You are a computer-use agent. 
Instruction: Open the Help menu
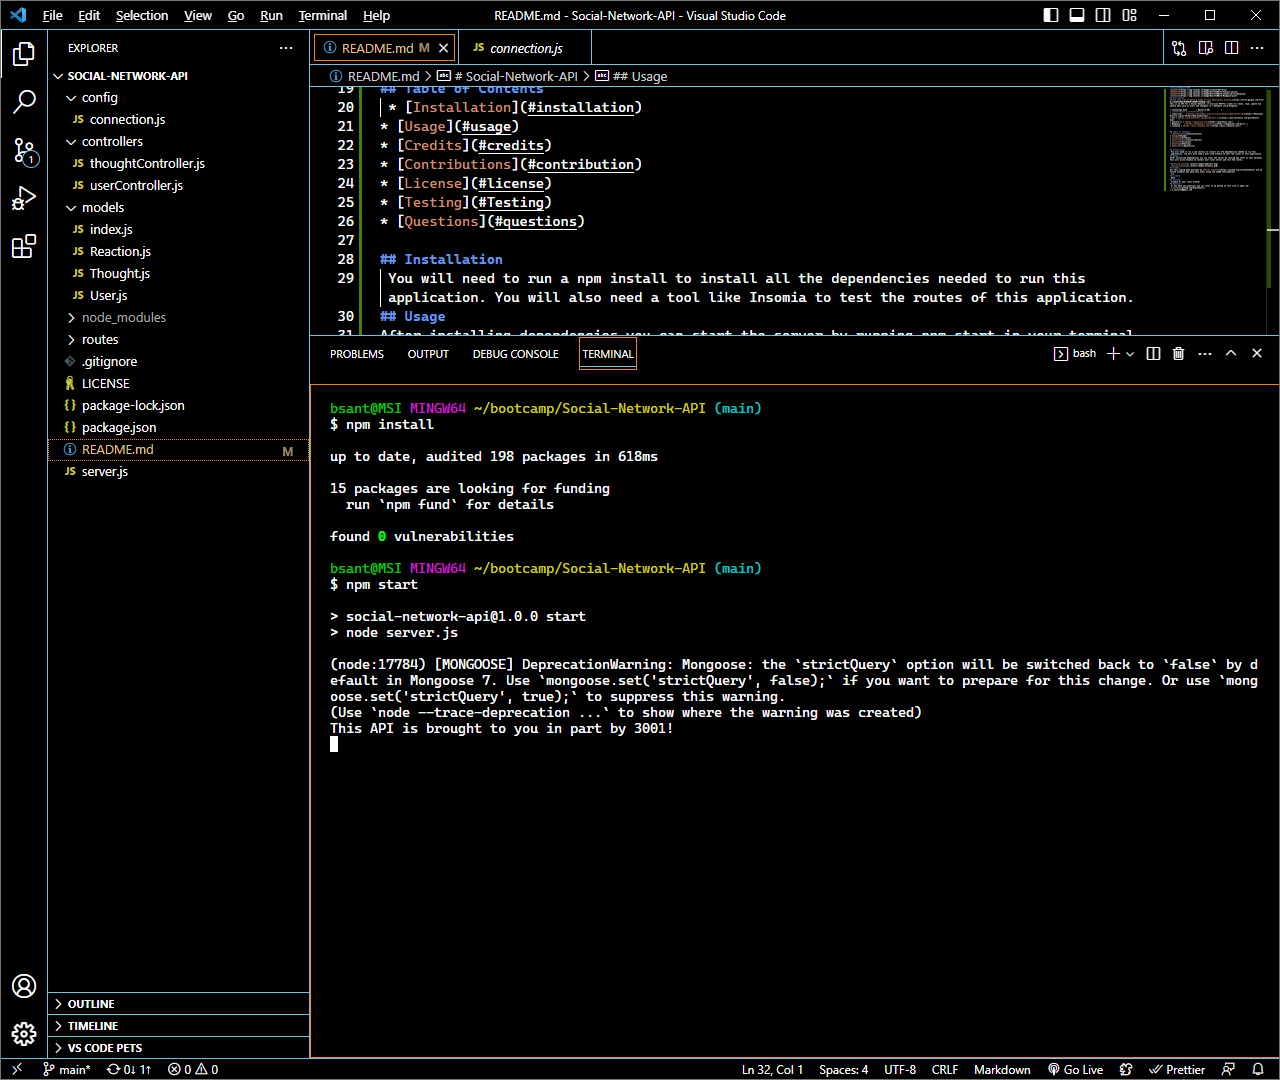(x=377, y=15)
